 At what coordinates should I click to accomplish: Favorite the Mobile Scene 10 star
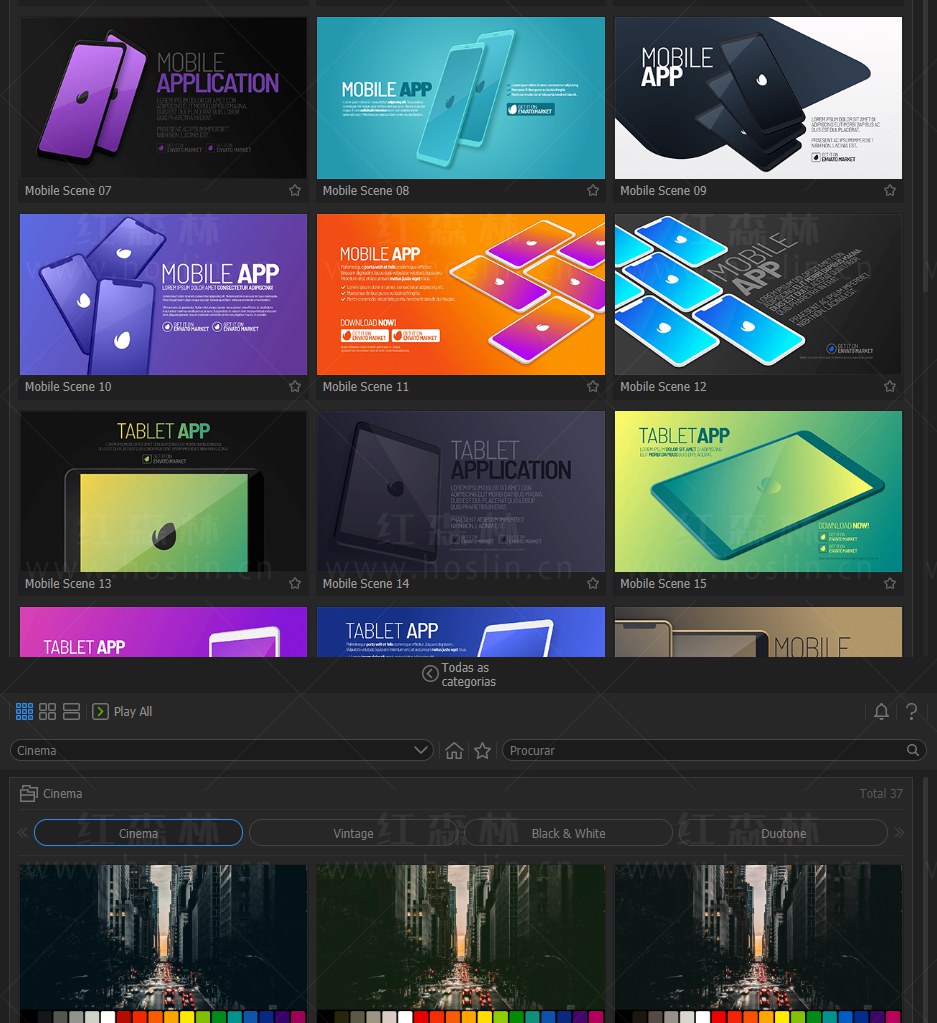click(x=295, y=386)
